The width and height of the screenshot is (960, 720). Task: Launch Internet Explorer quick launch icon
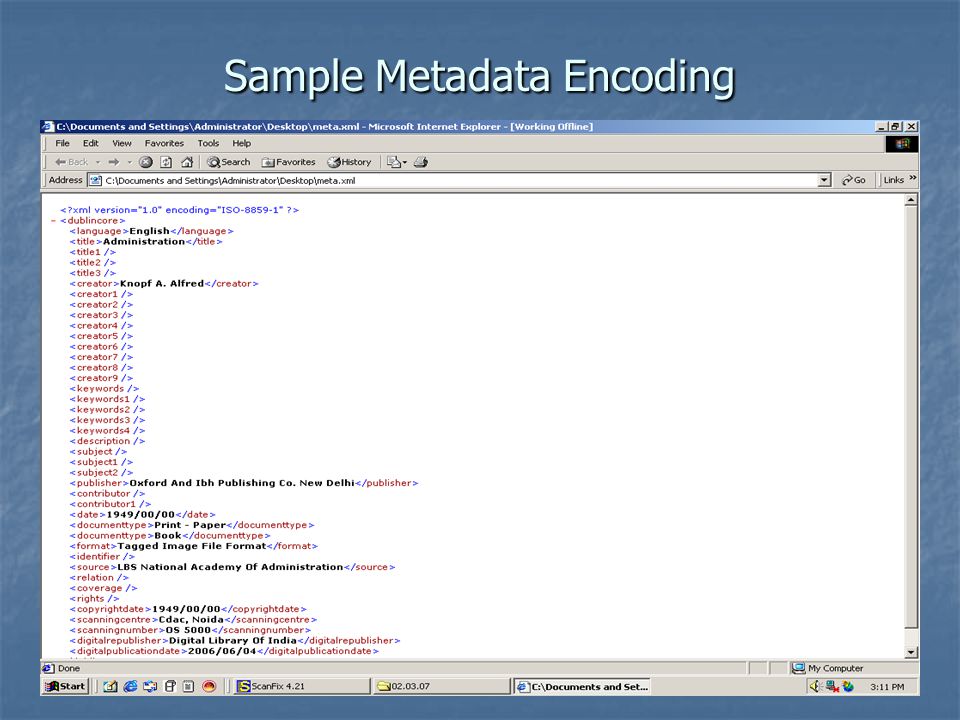[x=130, y=686]
